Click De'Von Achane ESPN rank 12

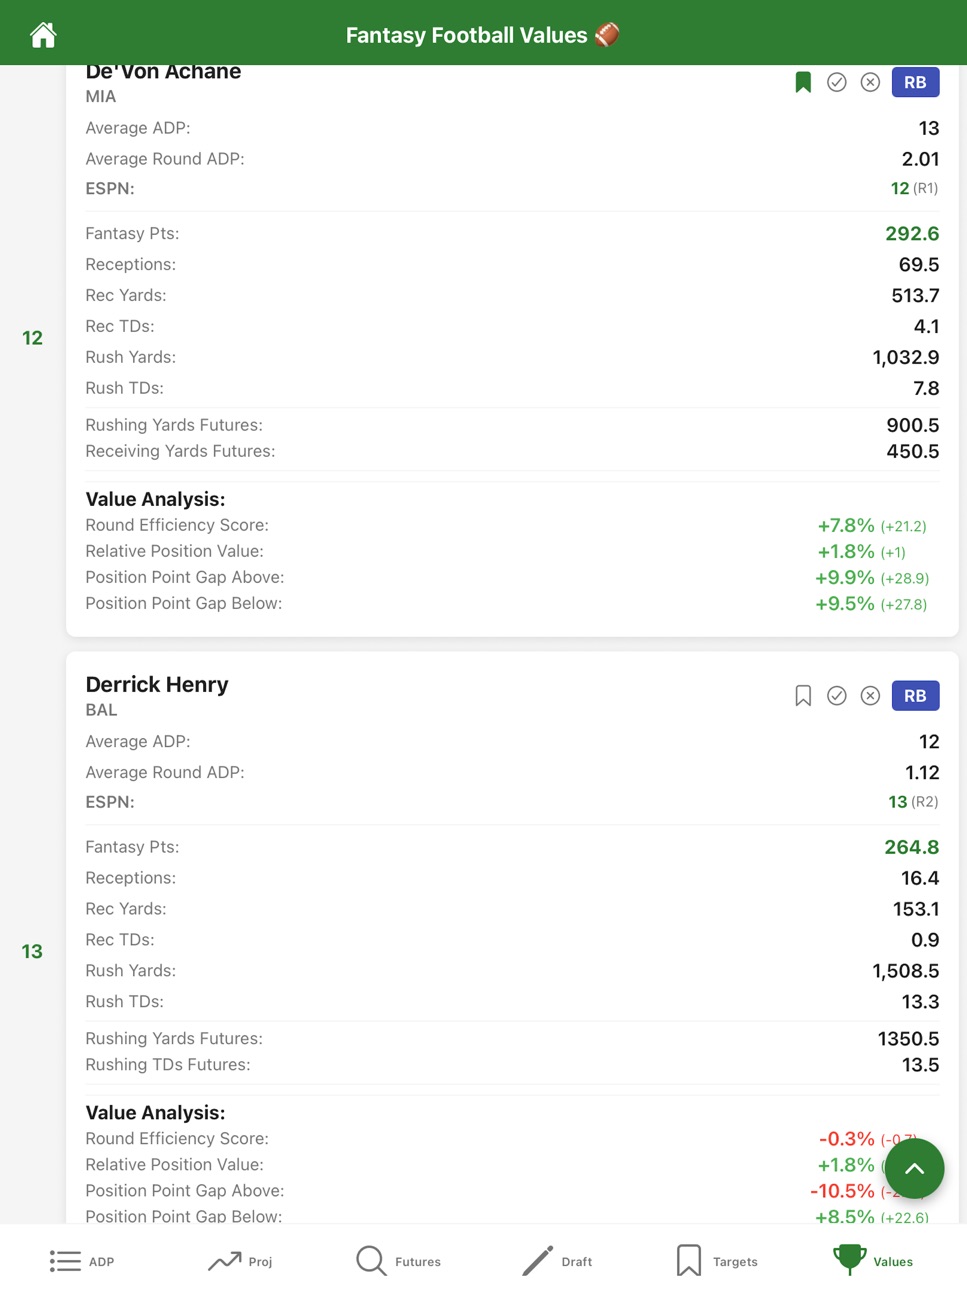[899, 188]
